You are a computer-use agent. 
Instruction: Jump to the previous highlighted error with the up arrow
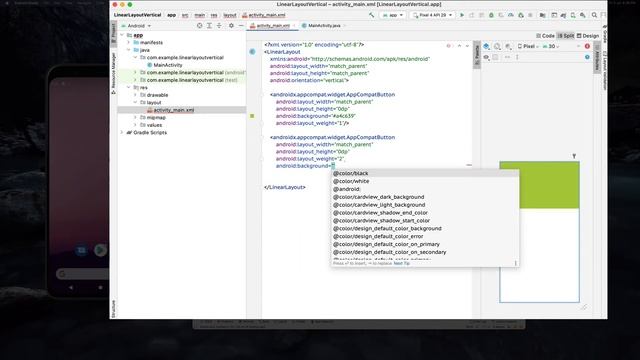(459, 46)
